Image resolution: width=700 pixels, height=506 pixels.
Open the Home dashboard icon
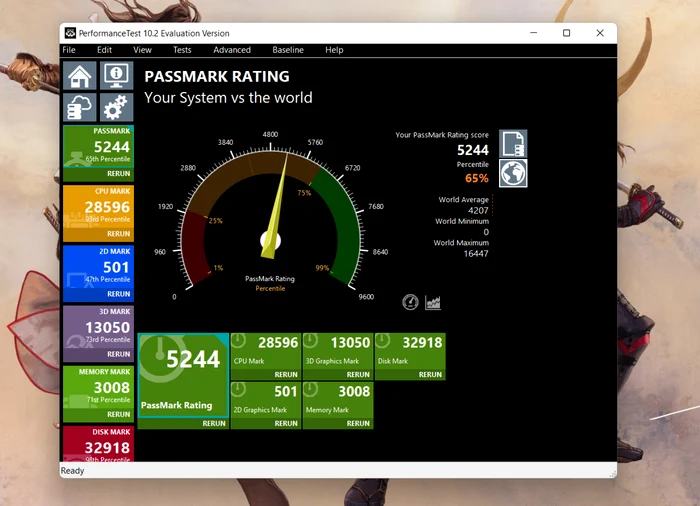tap(79, 76)
